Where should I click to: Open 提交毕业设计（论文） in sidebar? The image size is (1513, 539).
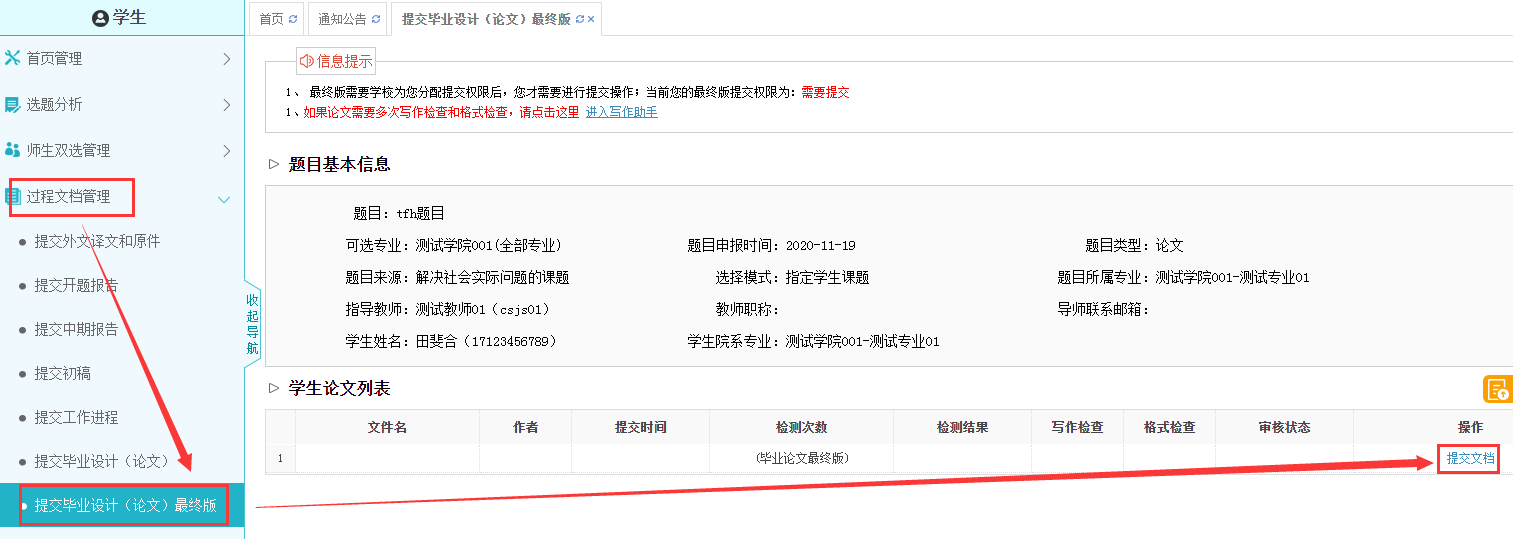point(104,461)
